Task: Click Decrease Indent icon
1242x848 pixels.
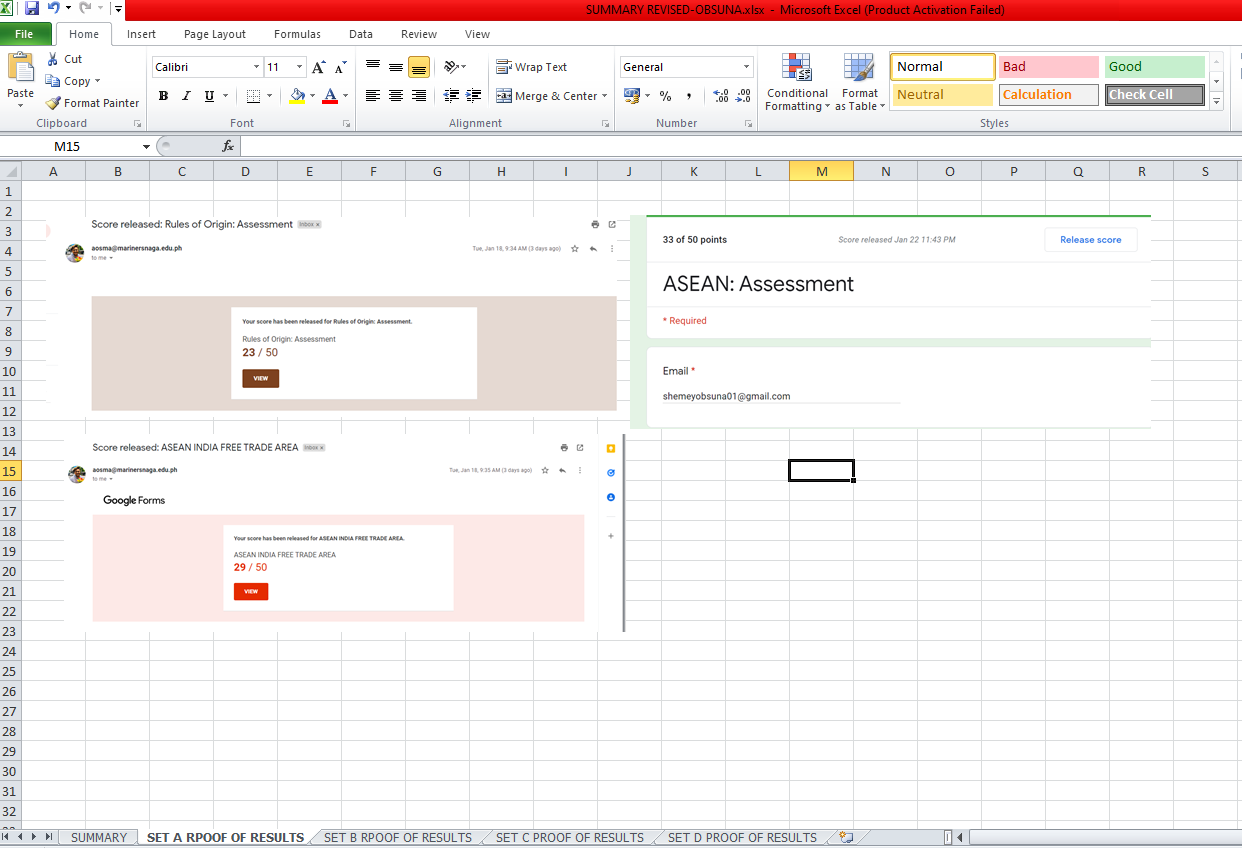Action: pyautogui.click(x=451, y=96)
